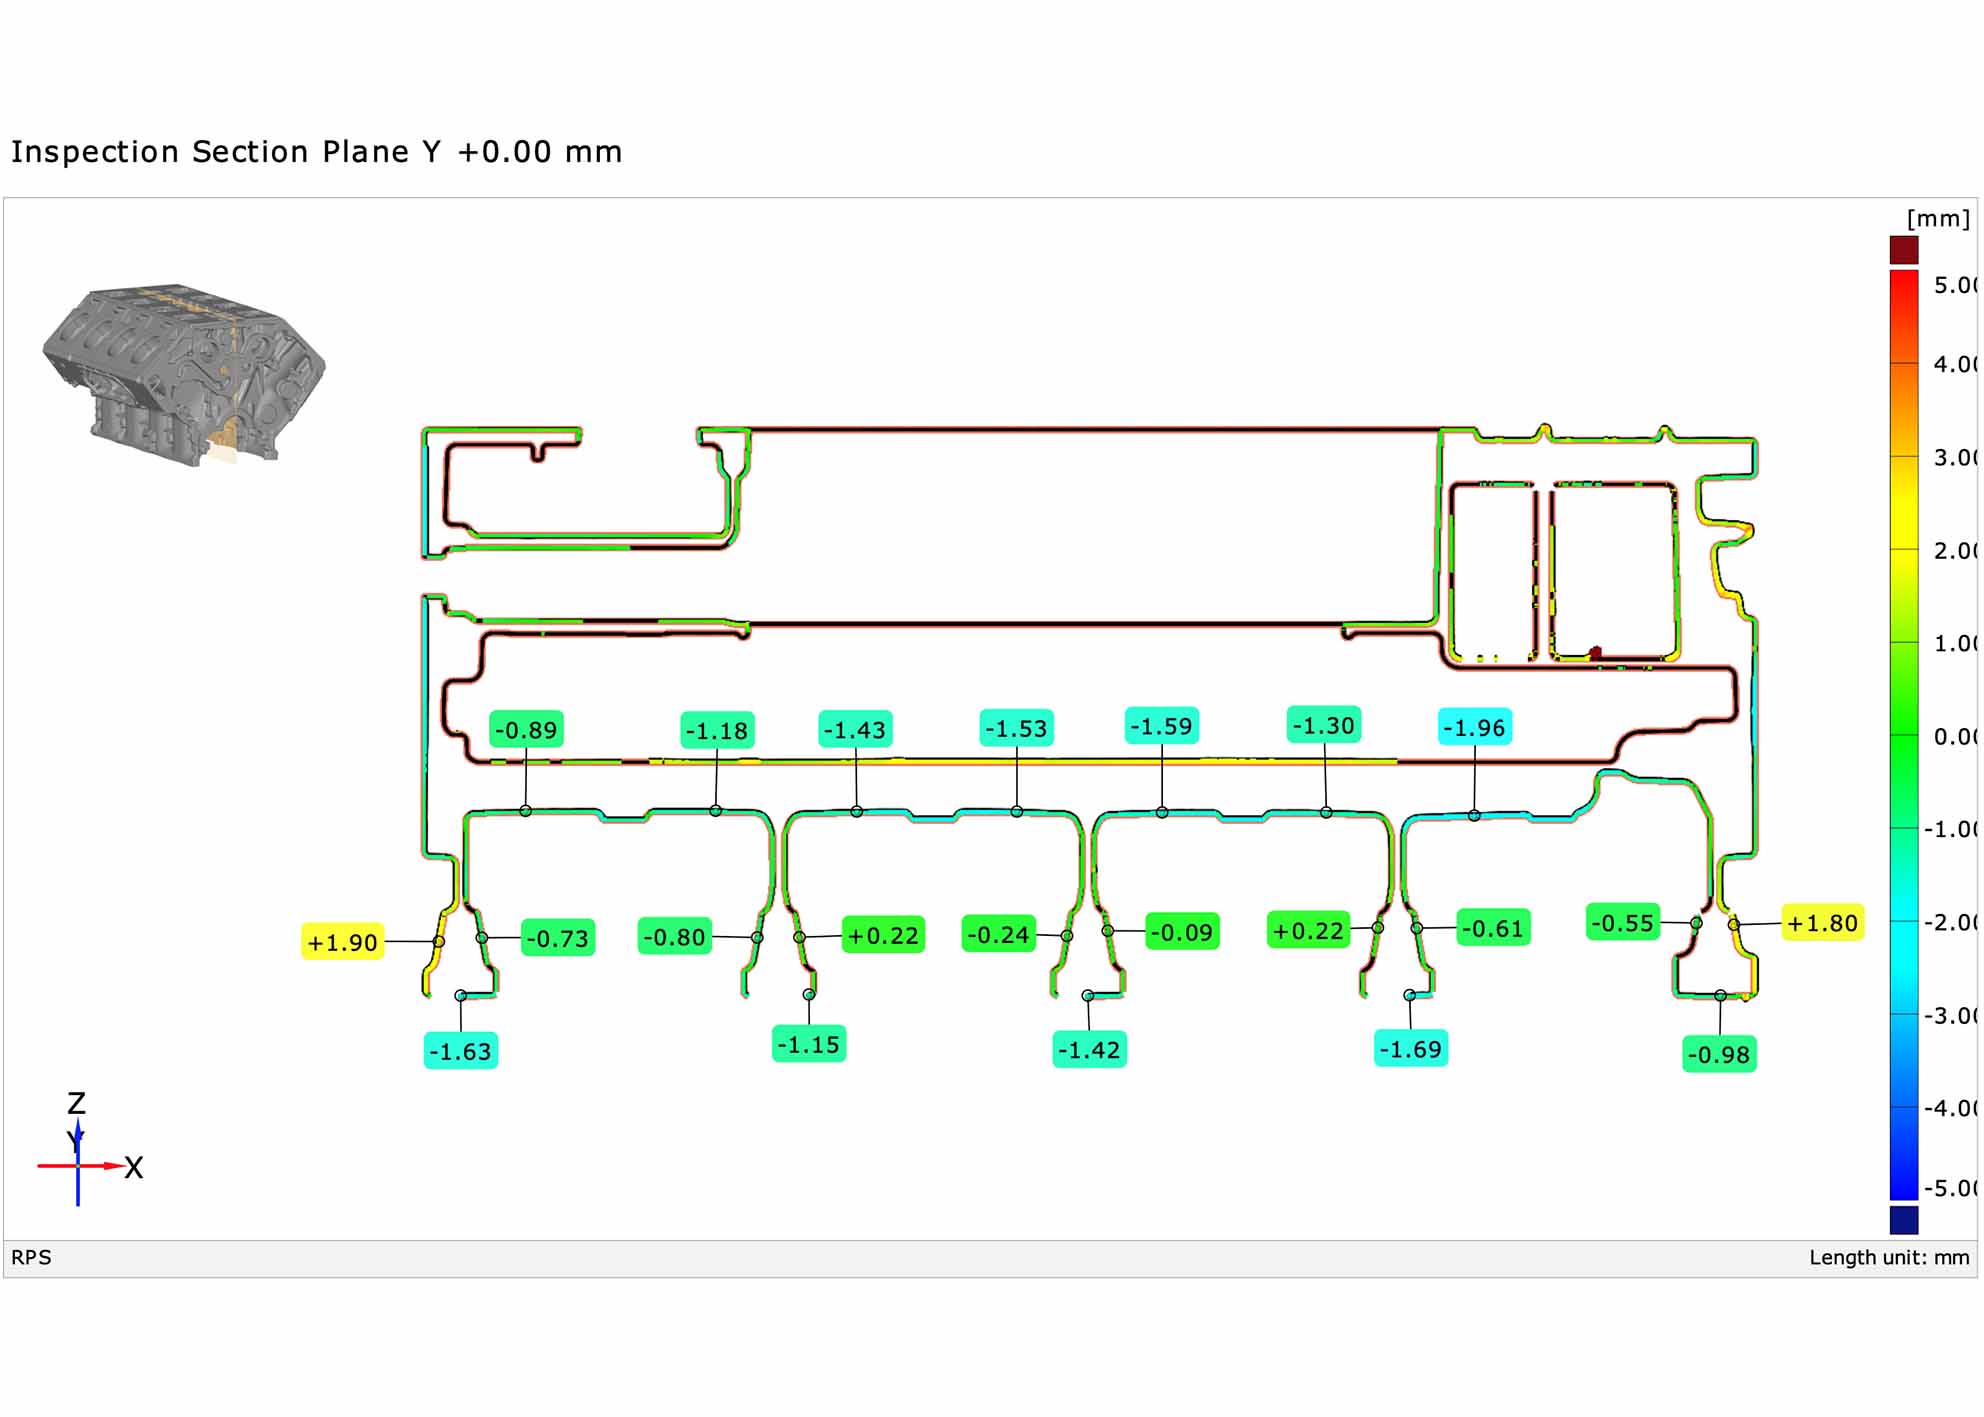Click the -0.80 deviation annotation
This screenshot has width=1984, height=1417.
pyautogui.click(x=675, y=937)
